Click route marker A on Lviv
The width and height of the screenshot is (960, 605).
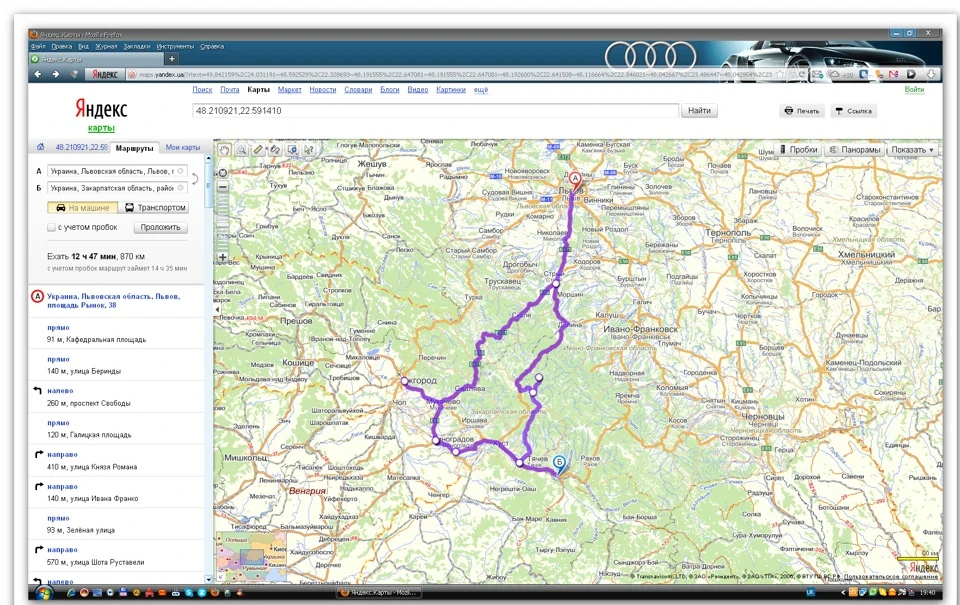coord(575,179)
